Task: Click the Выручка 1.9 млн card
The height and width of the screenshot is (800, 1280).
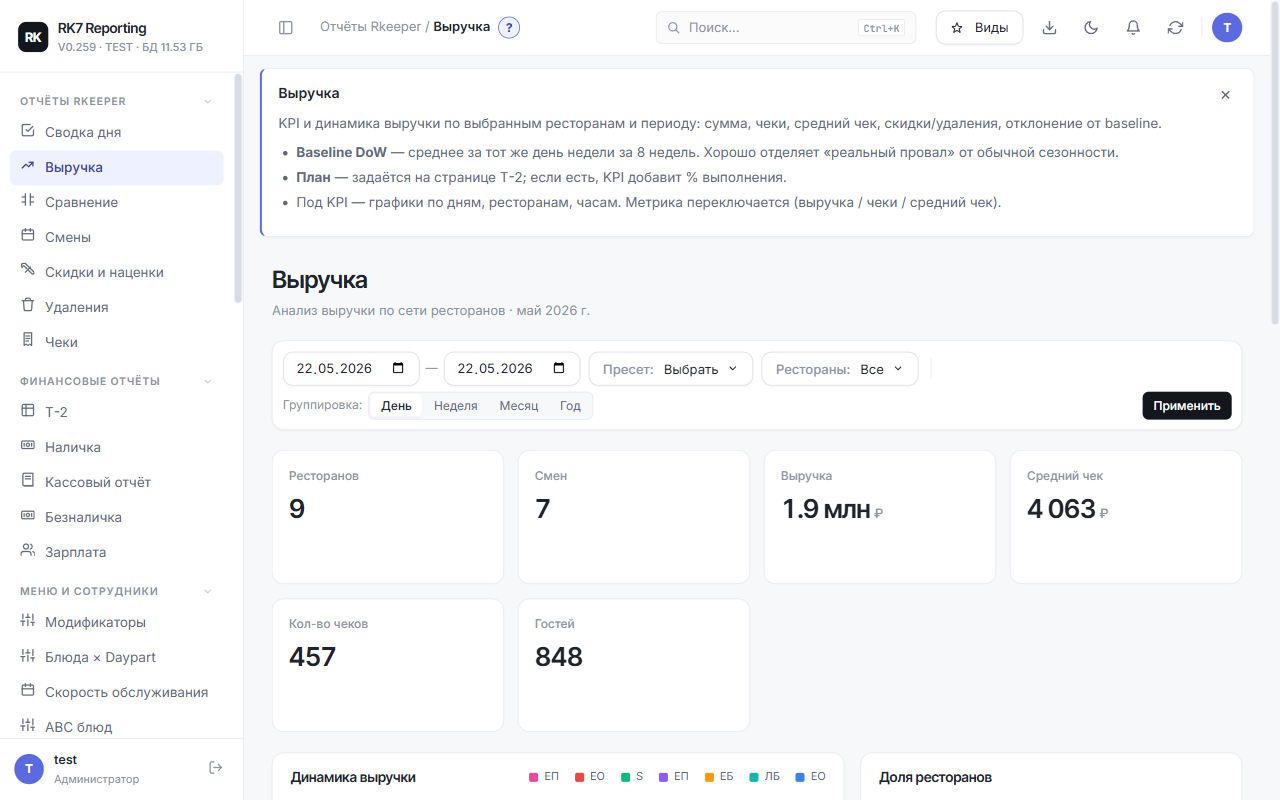Action: click(x=880, y=517)
